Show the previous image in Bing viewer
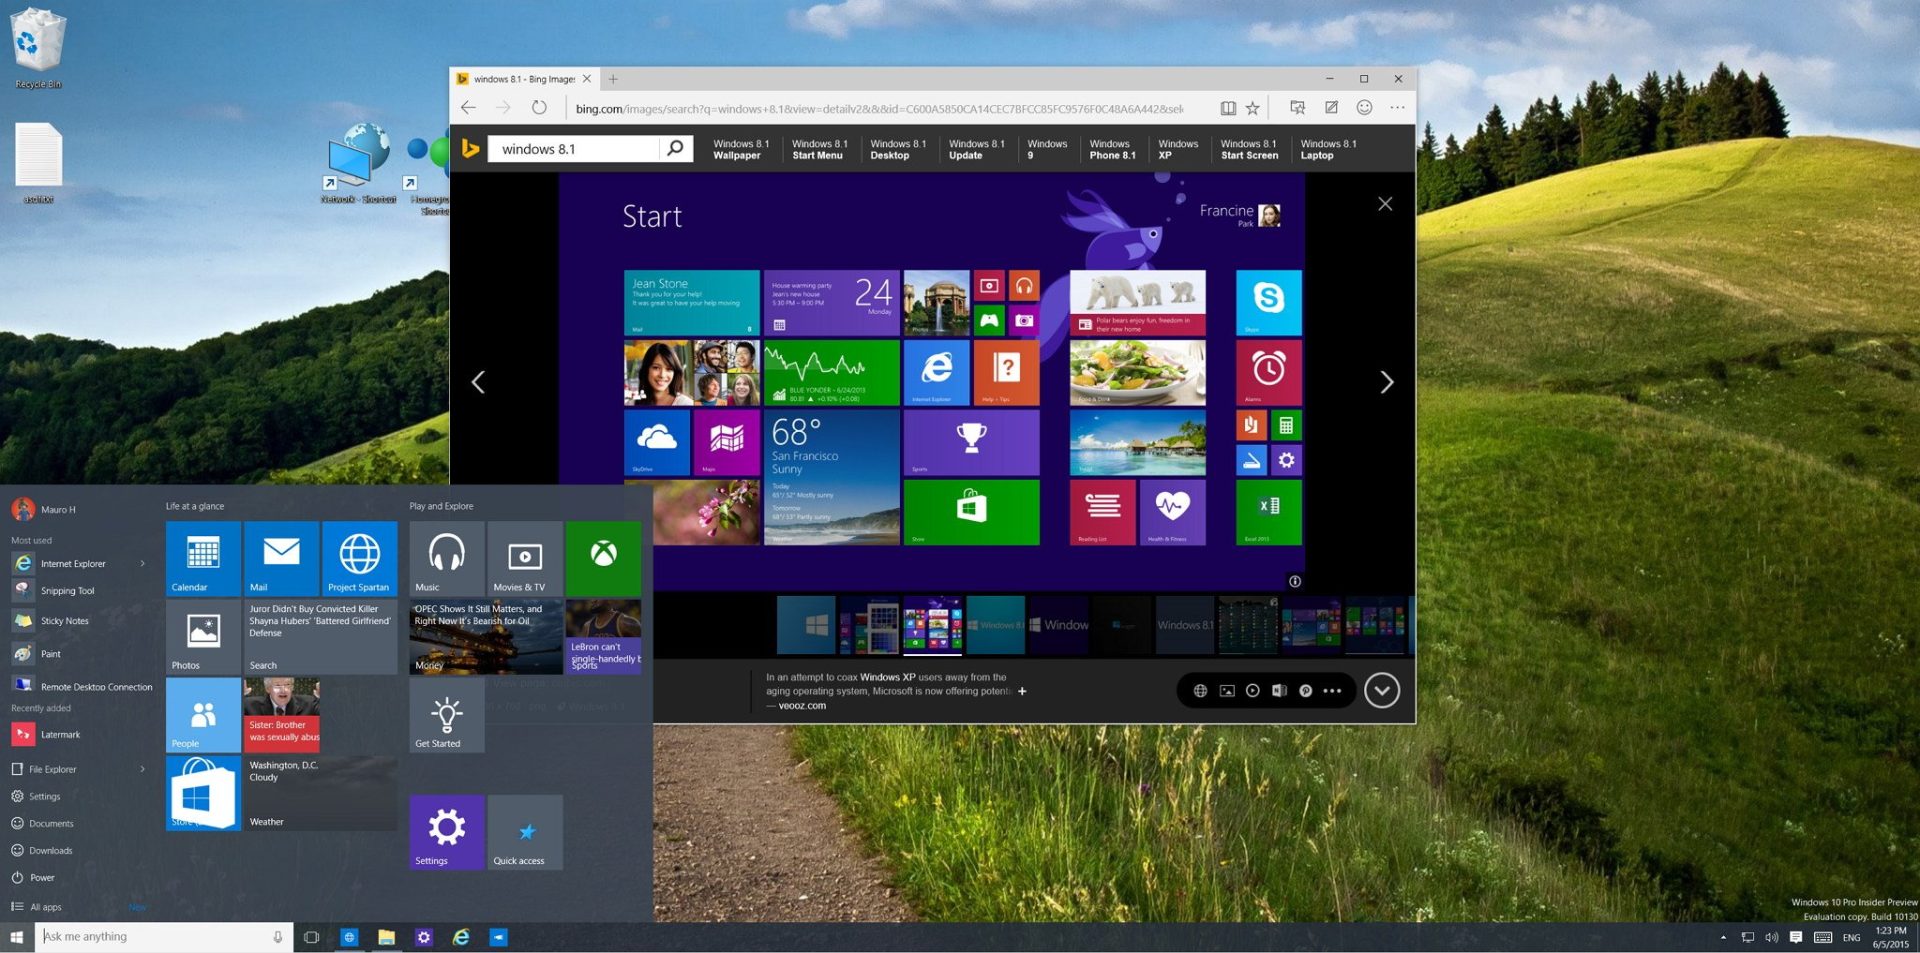The width and height of the screenshot is (1920, 953). coord(478,382)
